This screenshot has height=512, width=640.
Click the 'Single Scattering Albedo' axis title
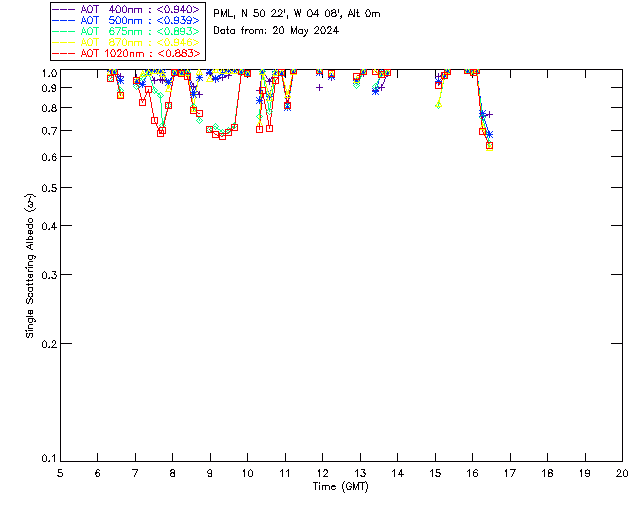tap(30, 266)
